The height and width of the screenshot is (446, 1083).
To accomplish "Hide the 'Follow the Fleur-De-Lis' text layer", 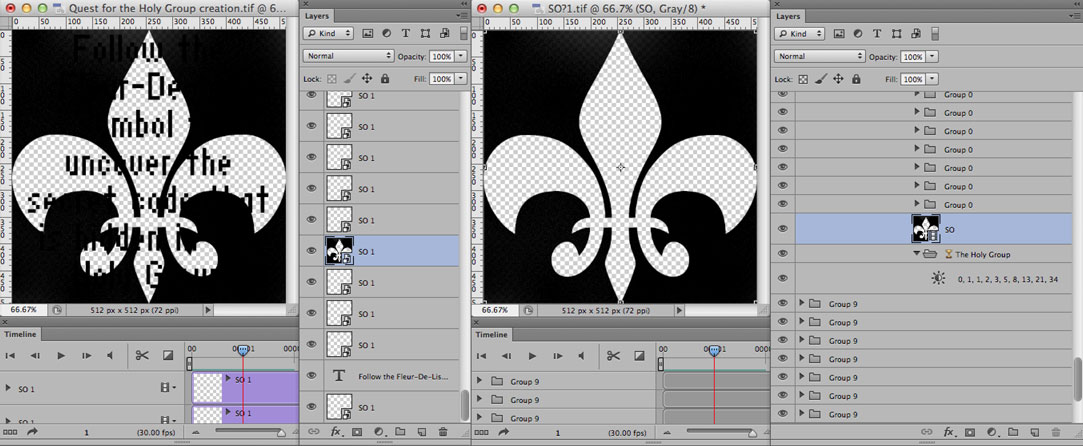I will coord(311,376).
